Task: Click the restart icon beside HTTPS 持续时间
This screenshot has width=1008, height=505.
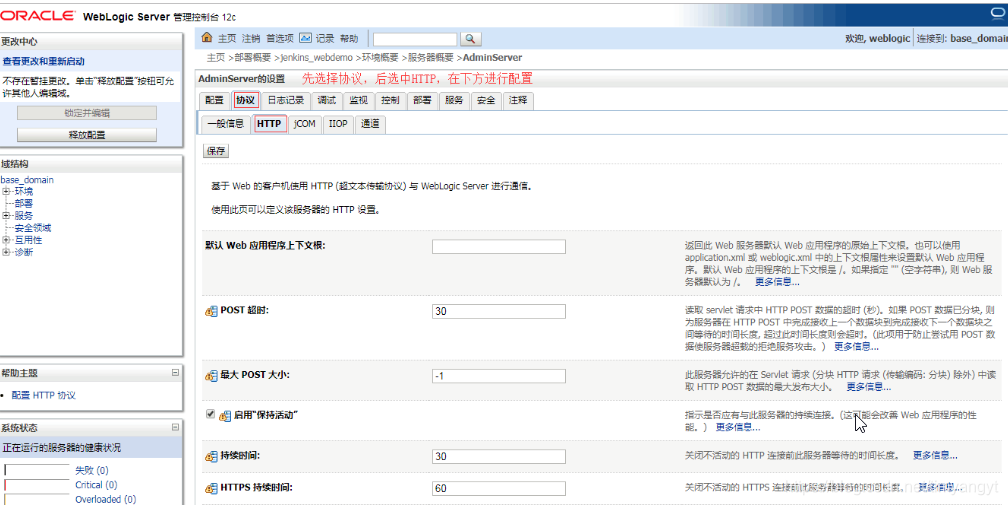Action: coord(212,489)
